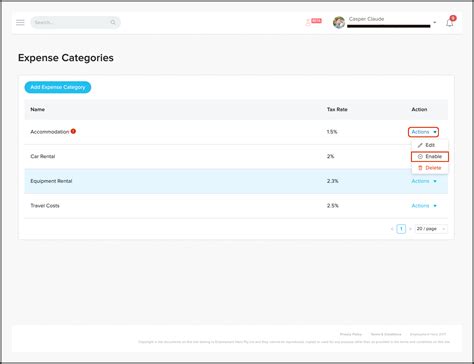
Task: Open the hamburger navigation menu
Action: pos(20,22)
